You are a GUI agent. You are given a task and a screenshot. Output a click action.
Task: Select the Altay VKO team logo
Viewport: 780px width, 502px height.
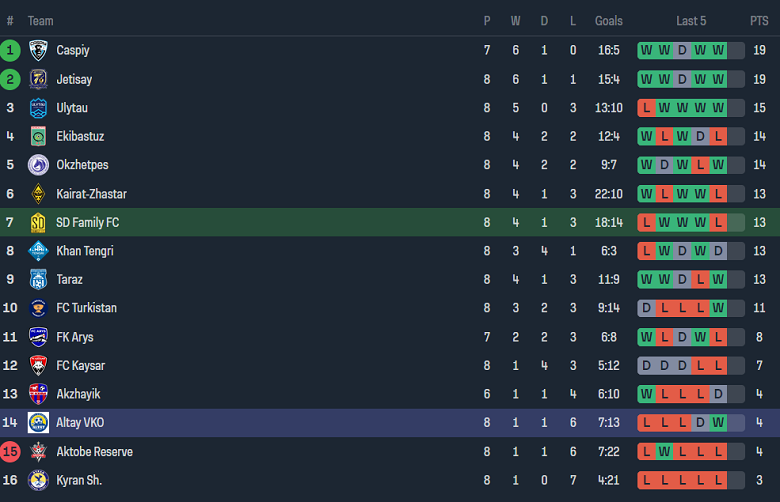point(38,423)
